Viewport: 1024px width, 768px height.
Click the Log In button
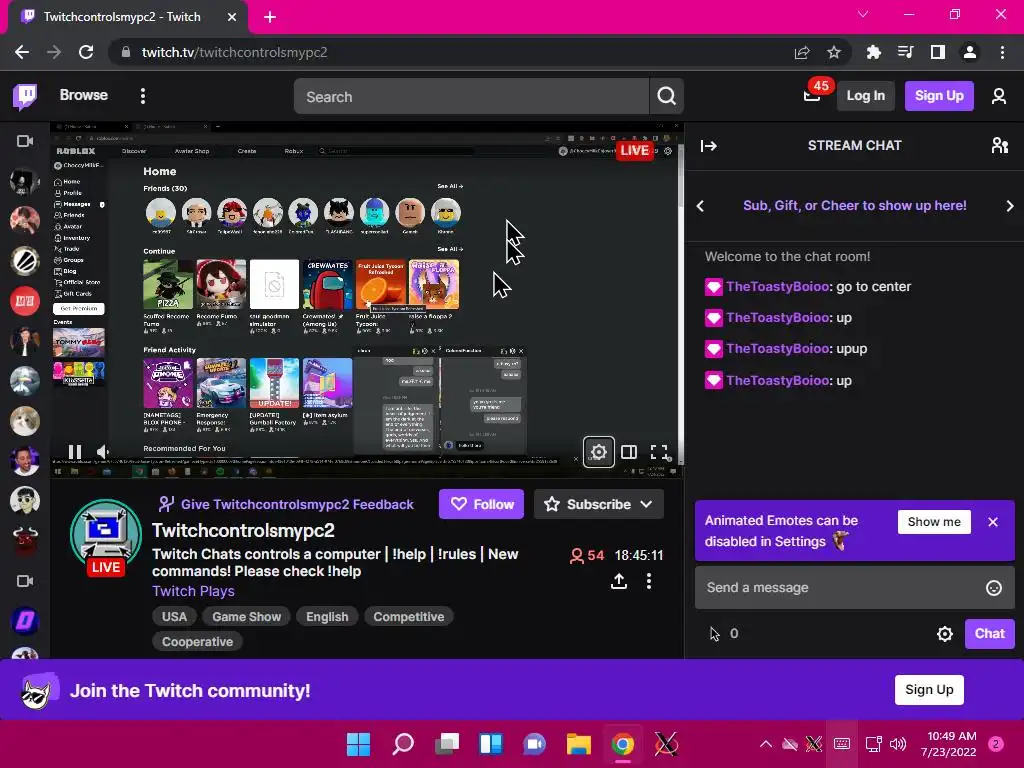(x=865, y=96)
